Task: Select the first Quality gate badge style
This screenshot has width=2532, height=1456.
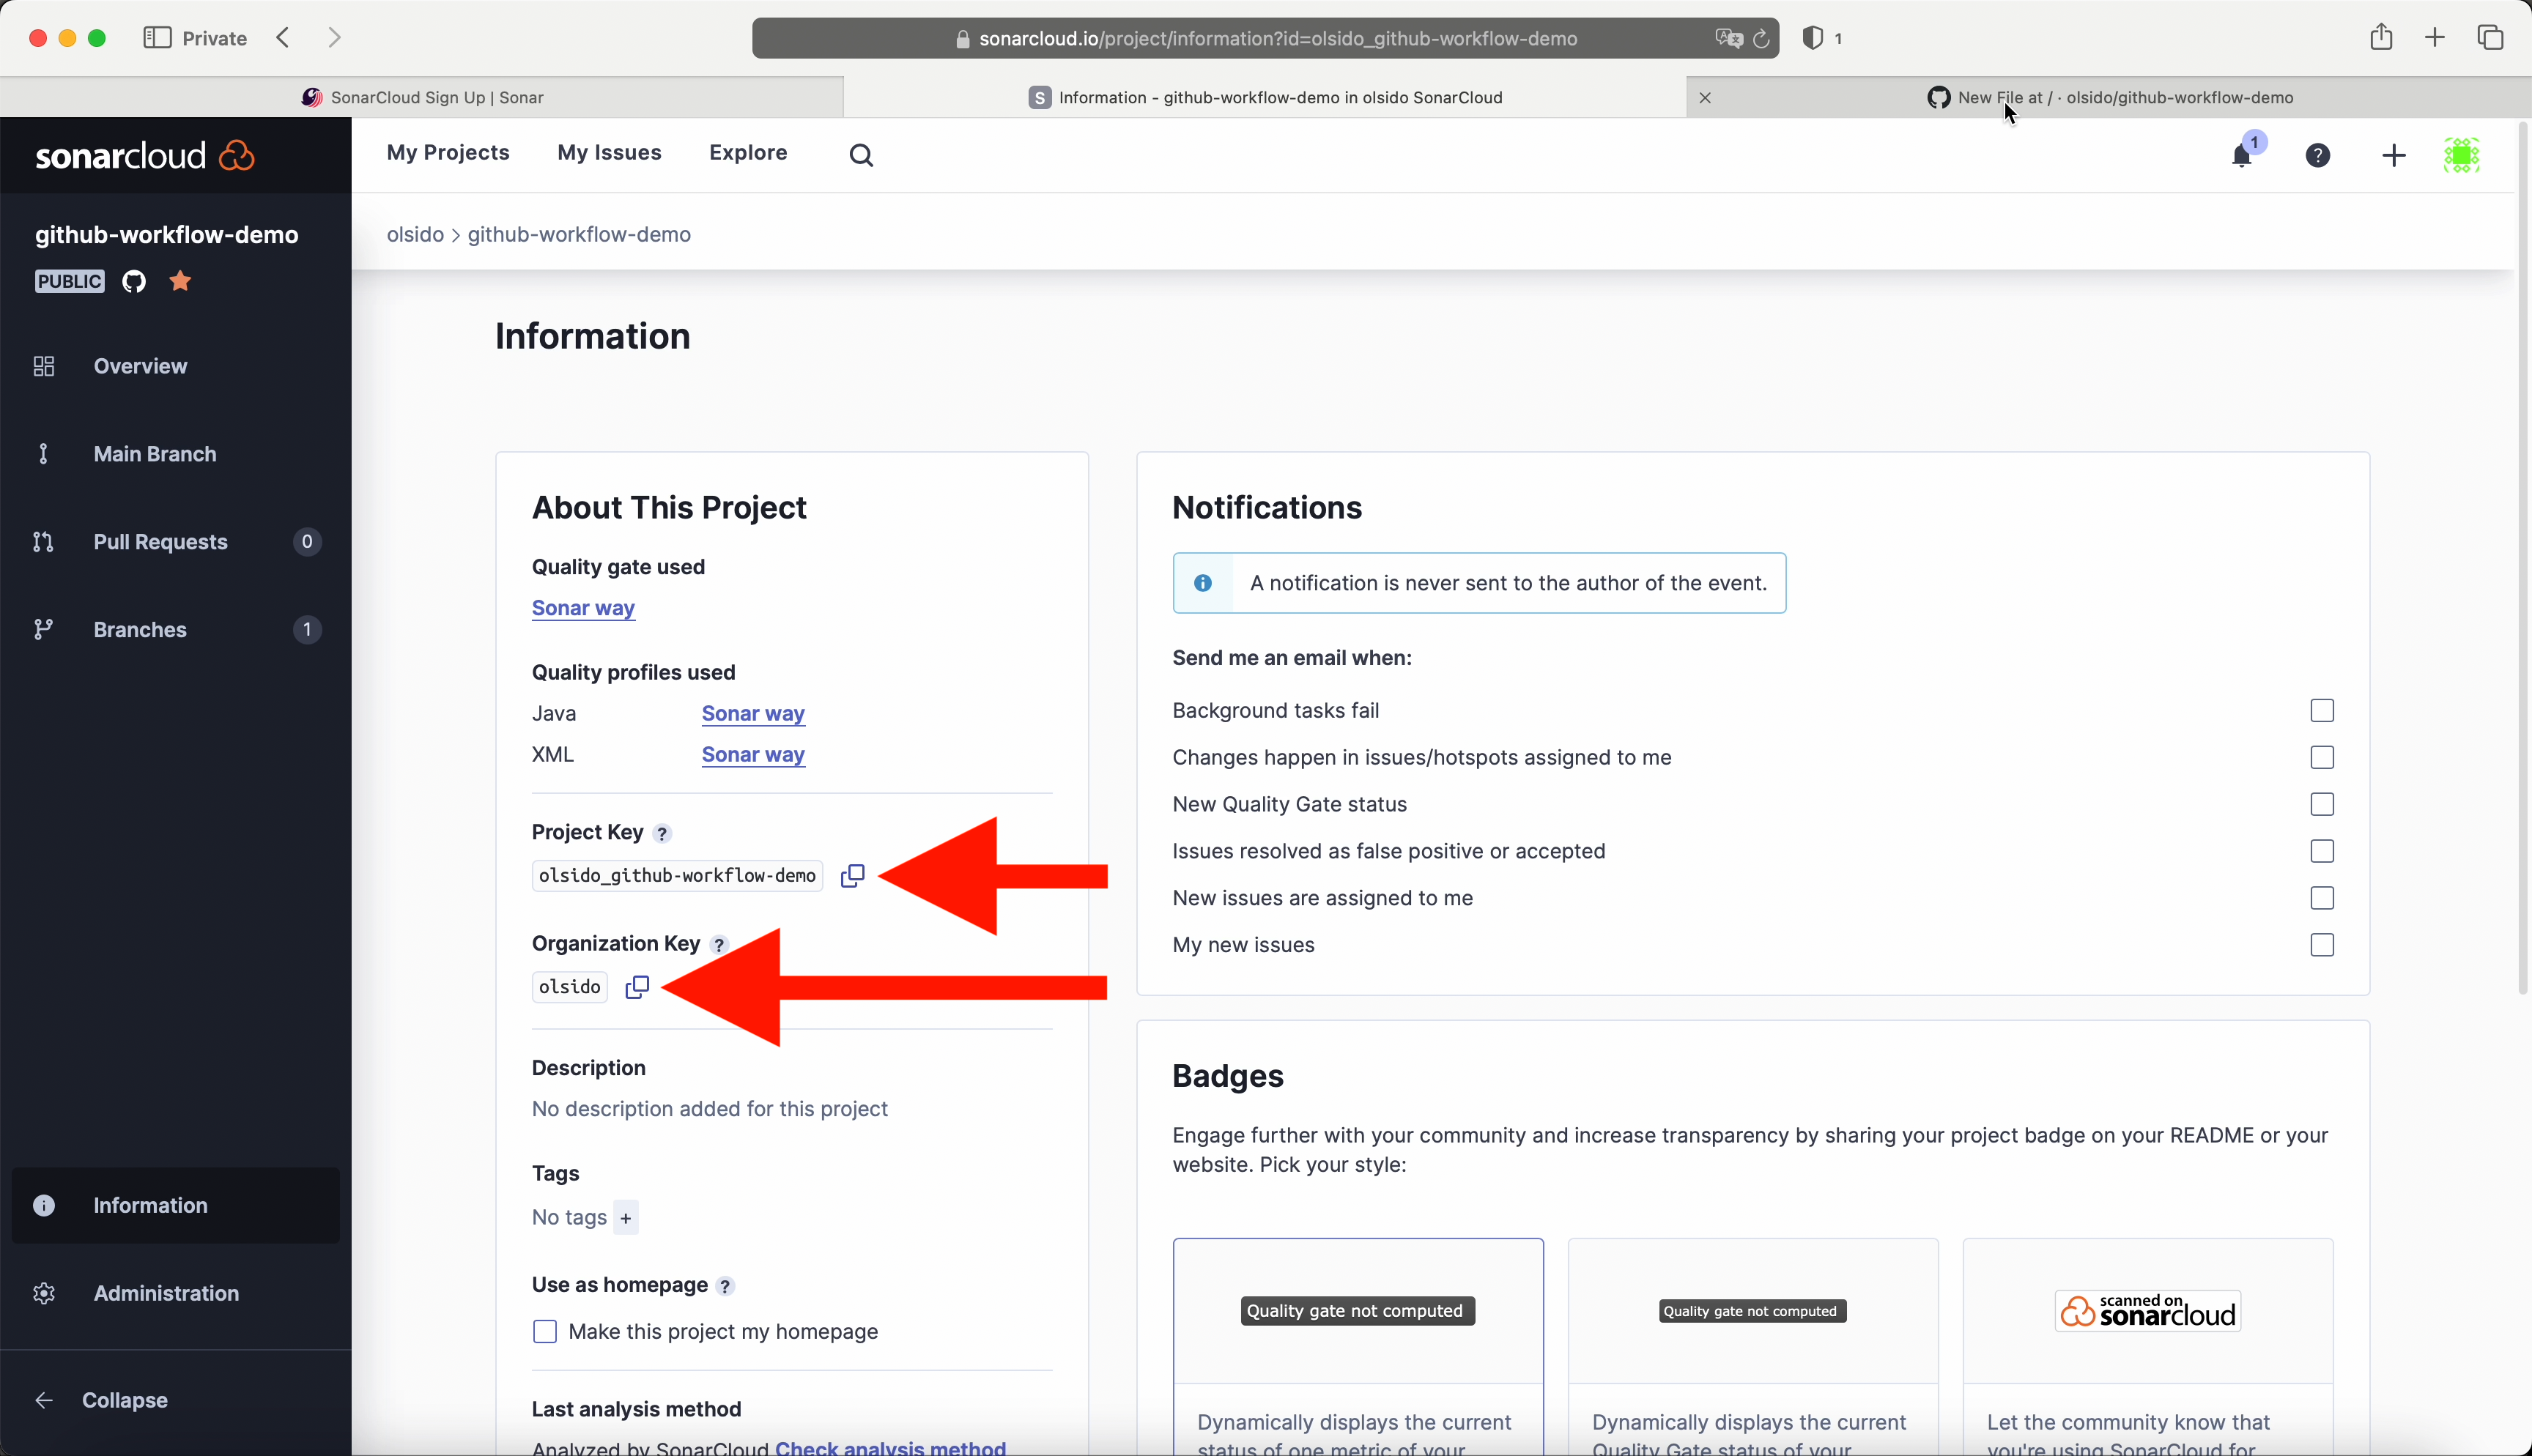Action: pos(1357,1311)
